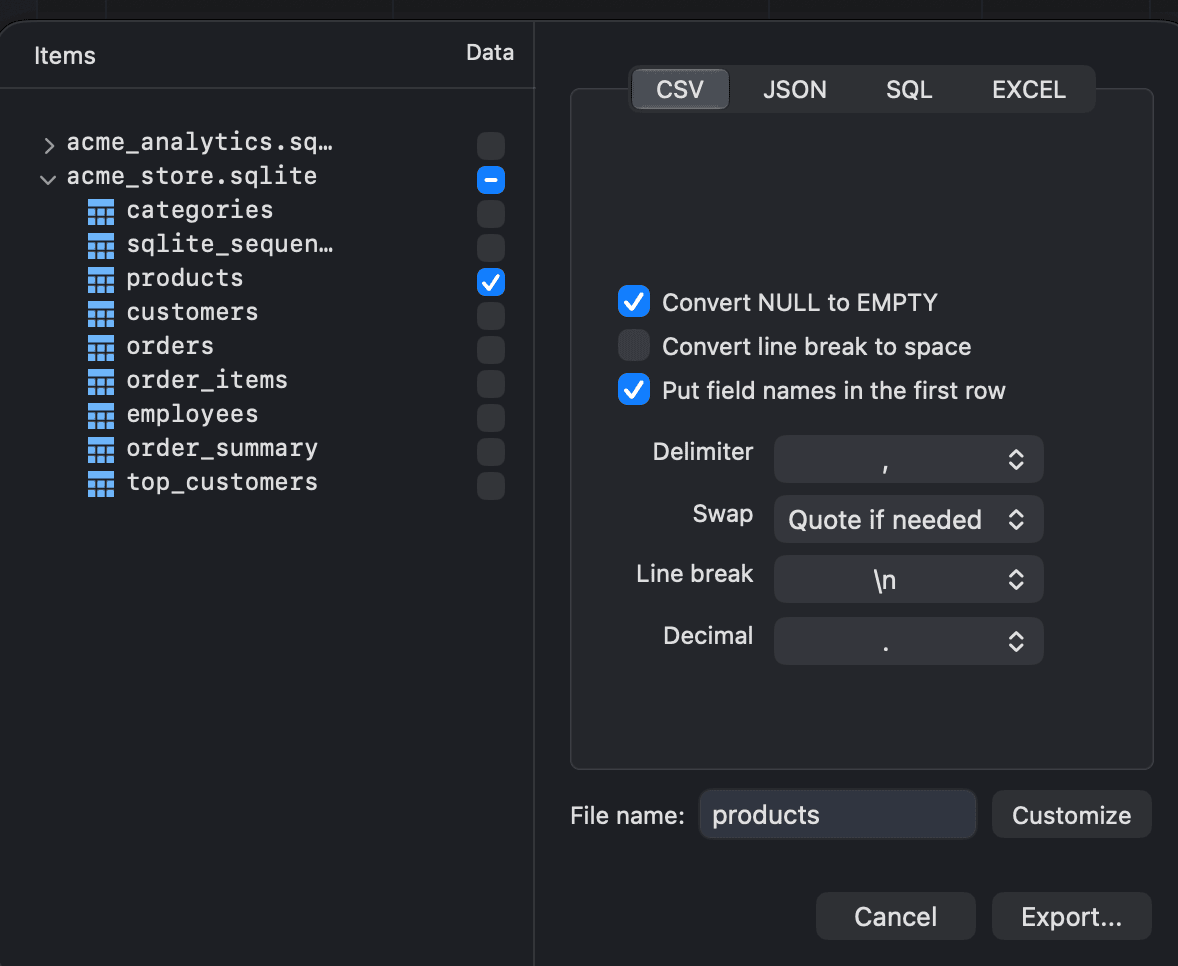Uncheck Put field names in first row

tap(634, 389)
